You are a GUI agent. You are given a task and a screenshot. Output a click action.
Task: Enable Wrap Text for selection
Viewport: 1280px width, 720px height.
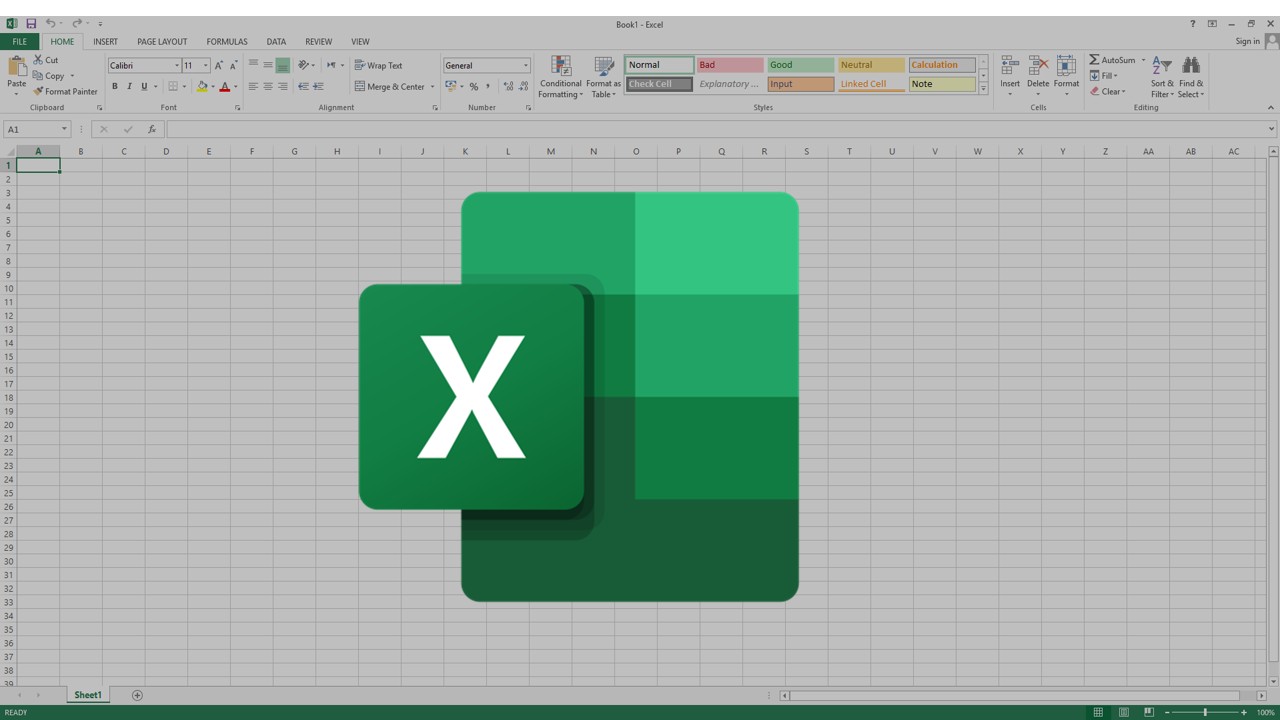pyautogui.click(x=378, y=64)
